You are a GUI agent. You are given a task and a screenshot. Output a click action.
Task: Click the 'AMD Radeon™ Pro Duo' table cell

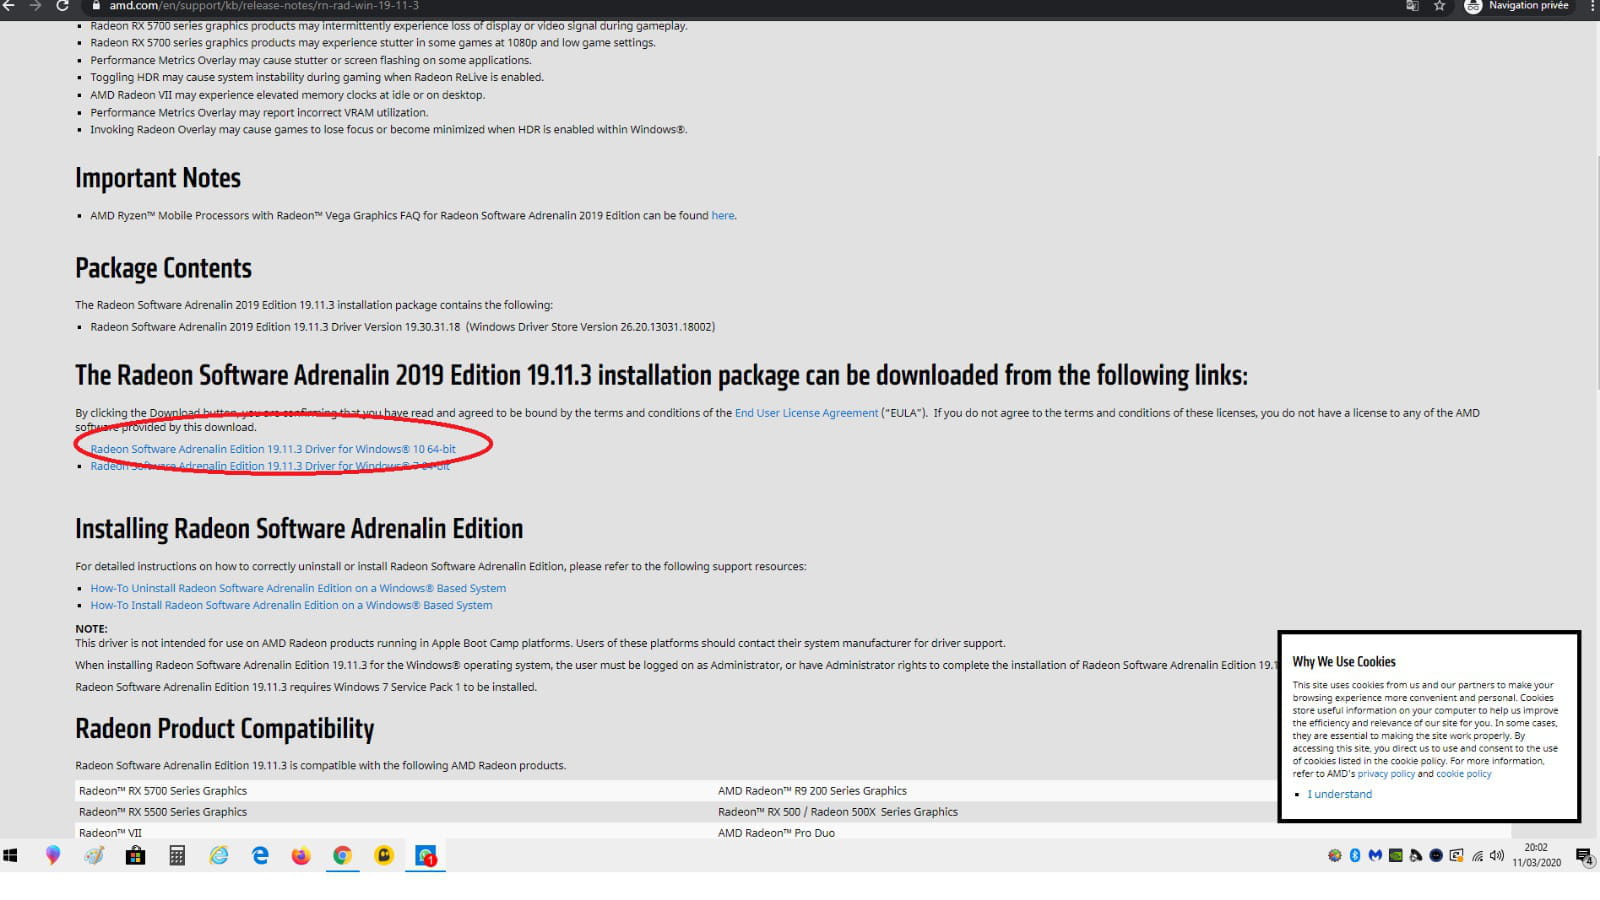(x=776, y=833)
